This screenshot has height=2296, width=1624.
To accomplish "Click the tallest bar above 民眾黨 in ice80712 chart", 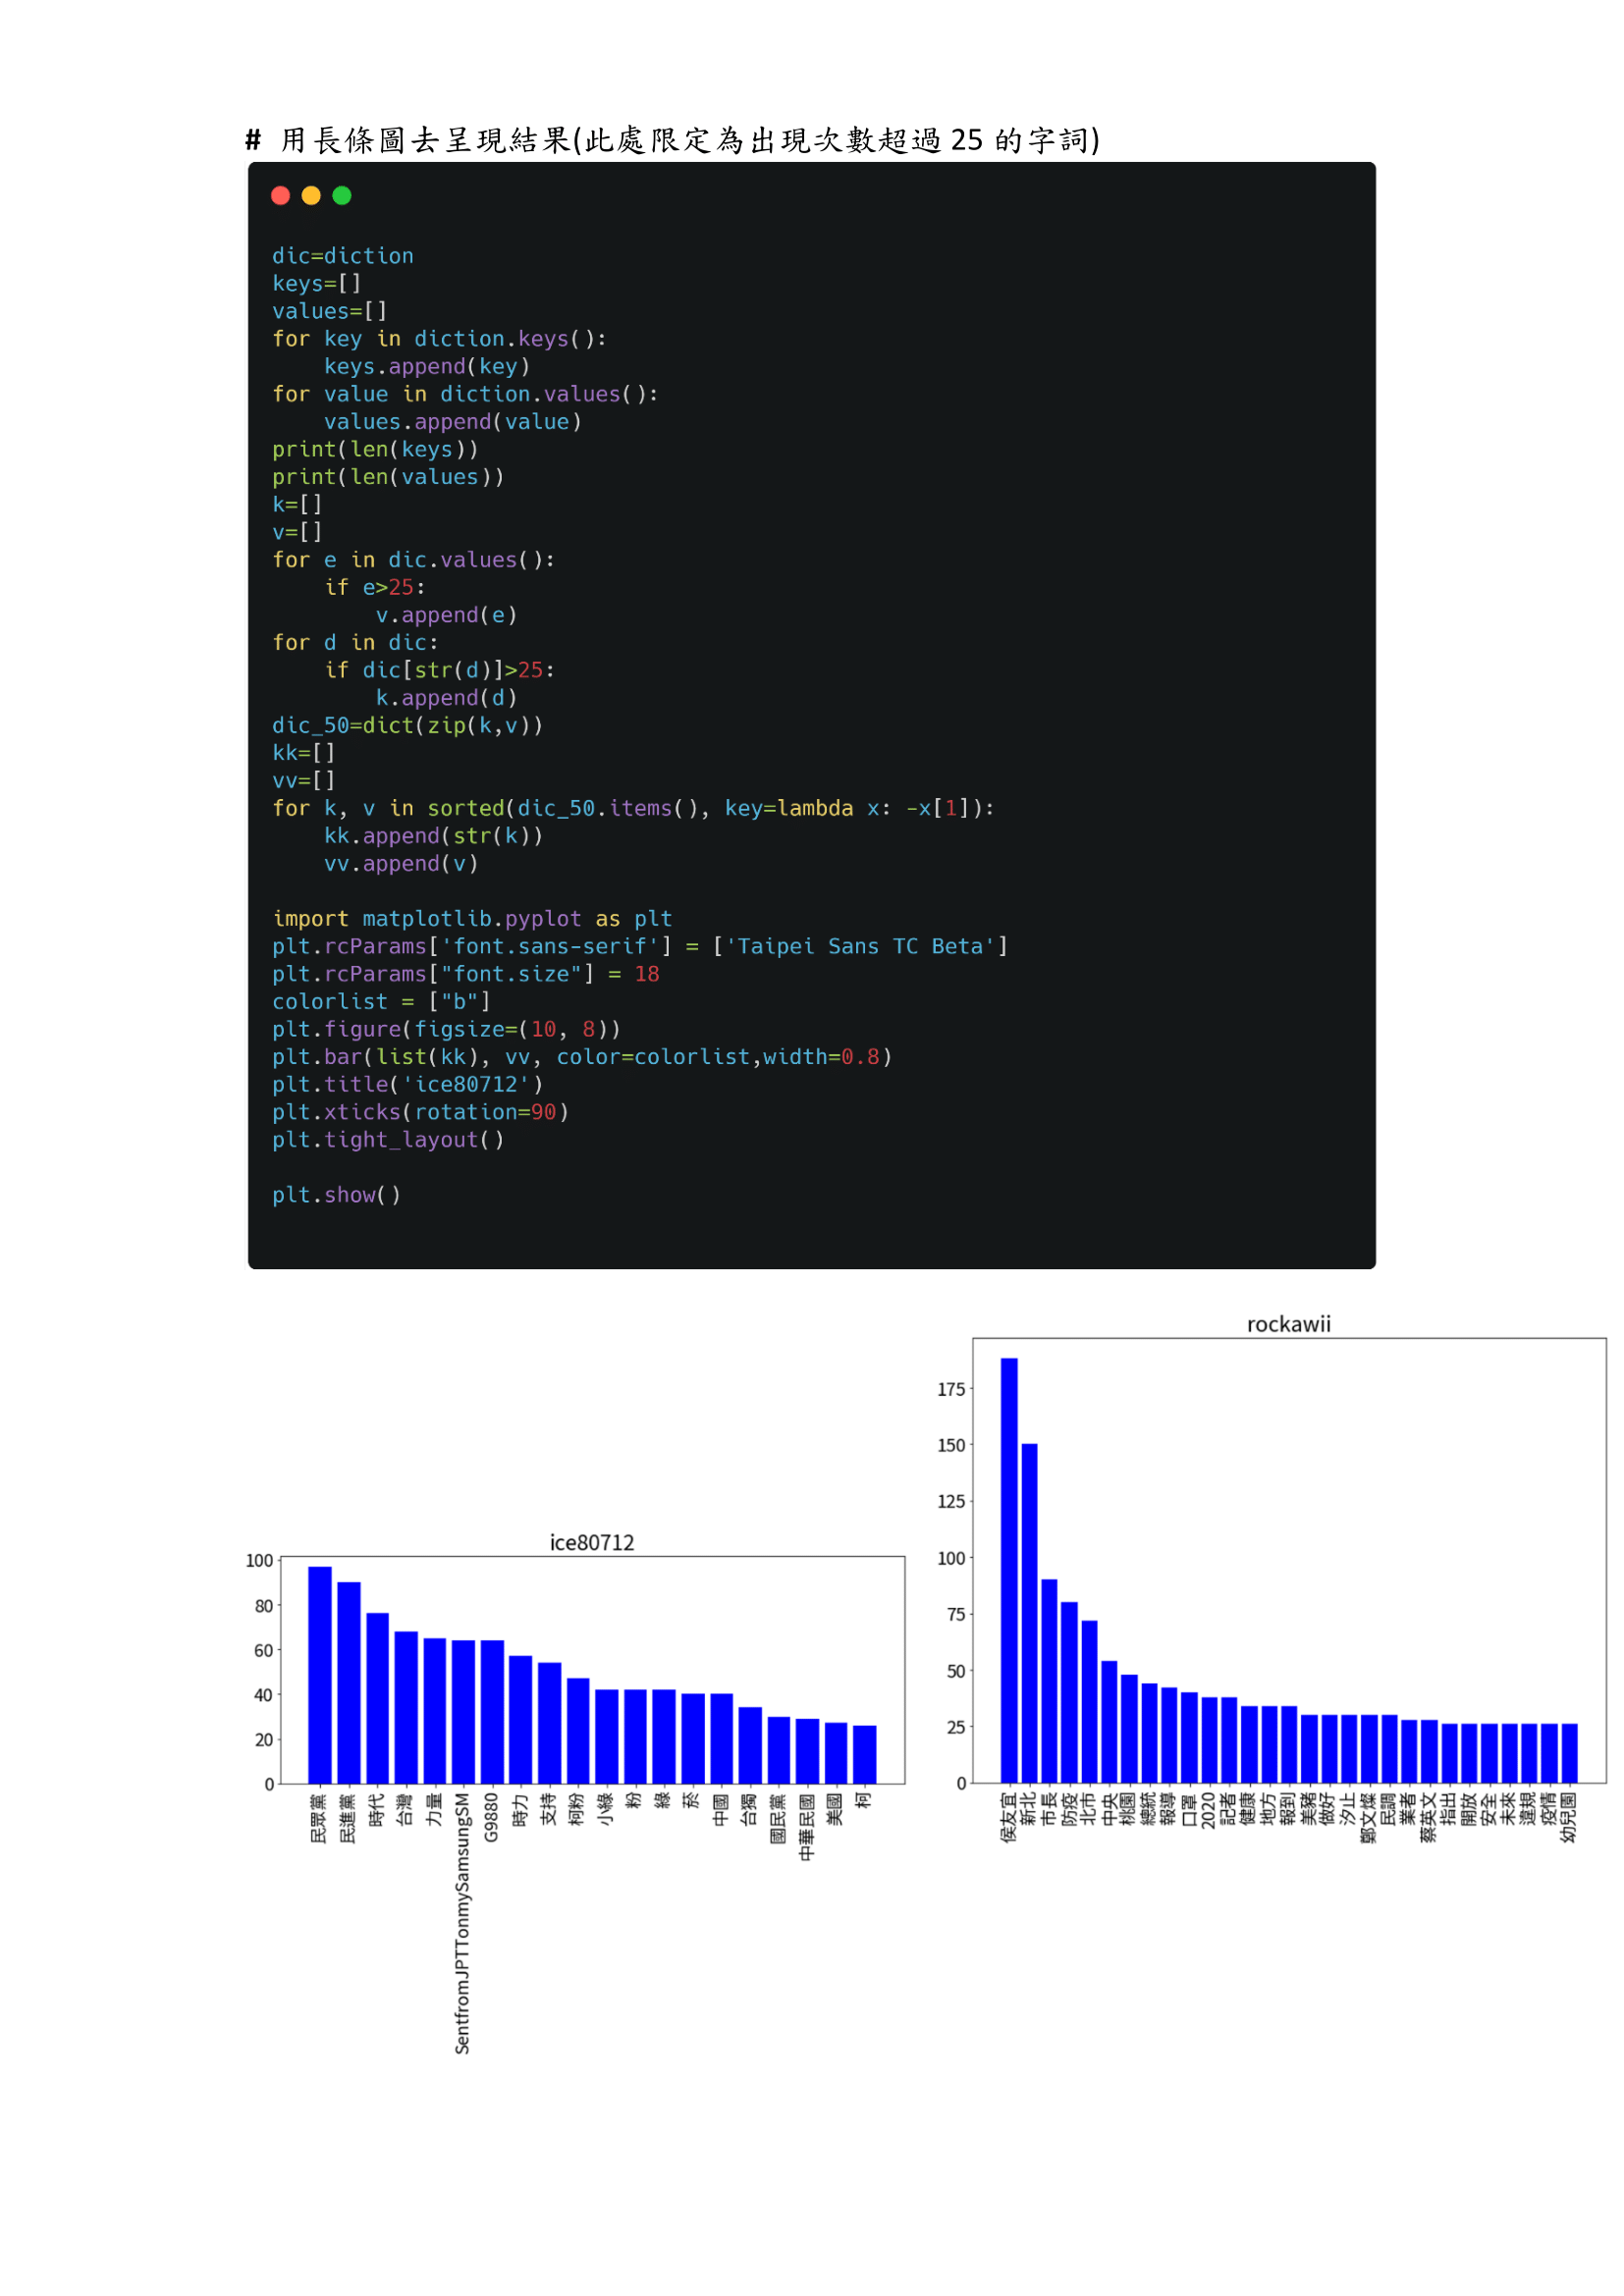I will pos(320,1675).
